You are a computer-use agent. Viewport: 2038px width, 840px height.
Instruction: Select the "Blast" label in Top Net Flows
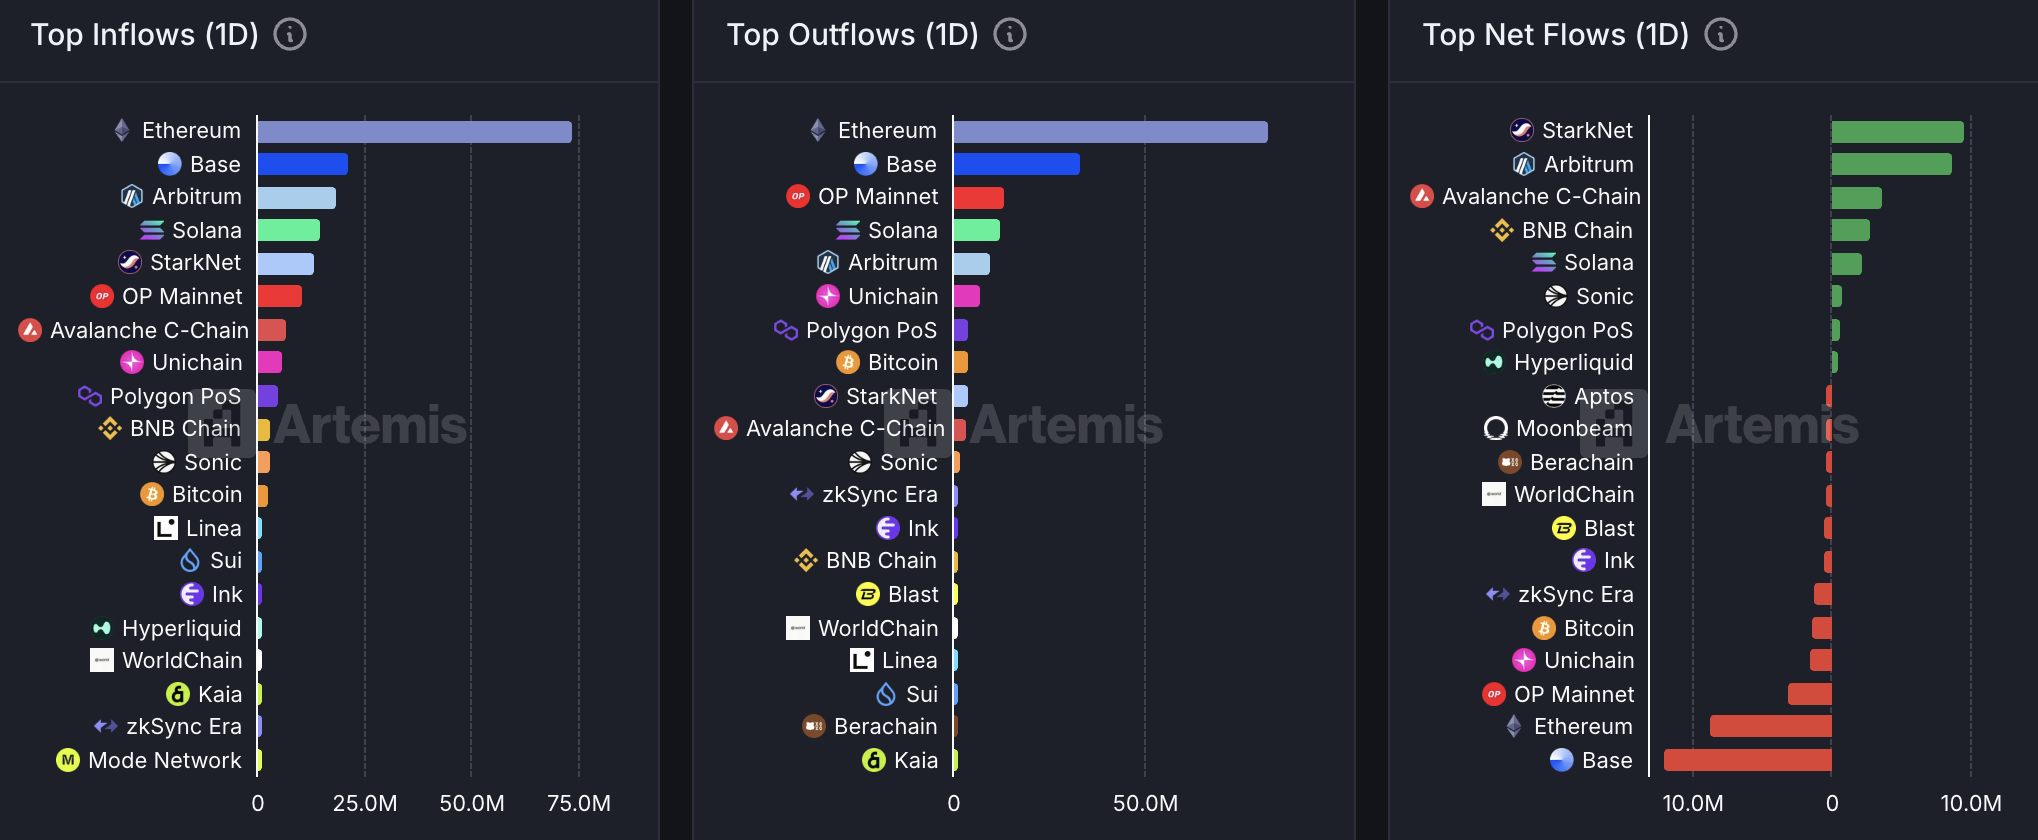1609,528
